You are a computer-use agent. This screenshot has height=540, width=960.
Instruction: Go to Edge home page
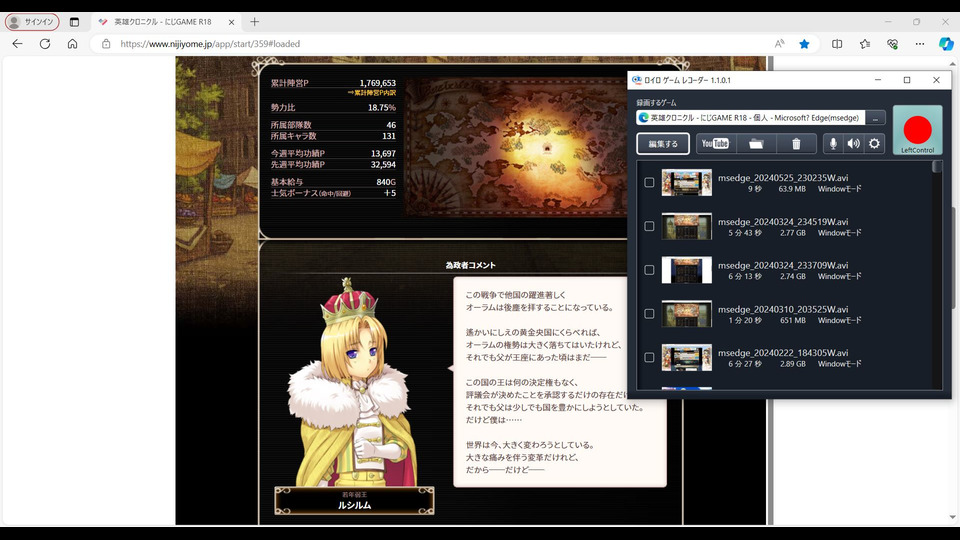click(72, 43)
